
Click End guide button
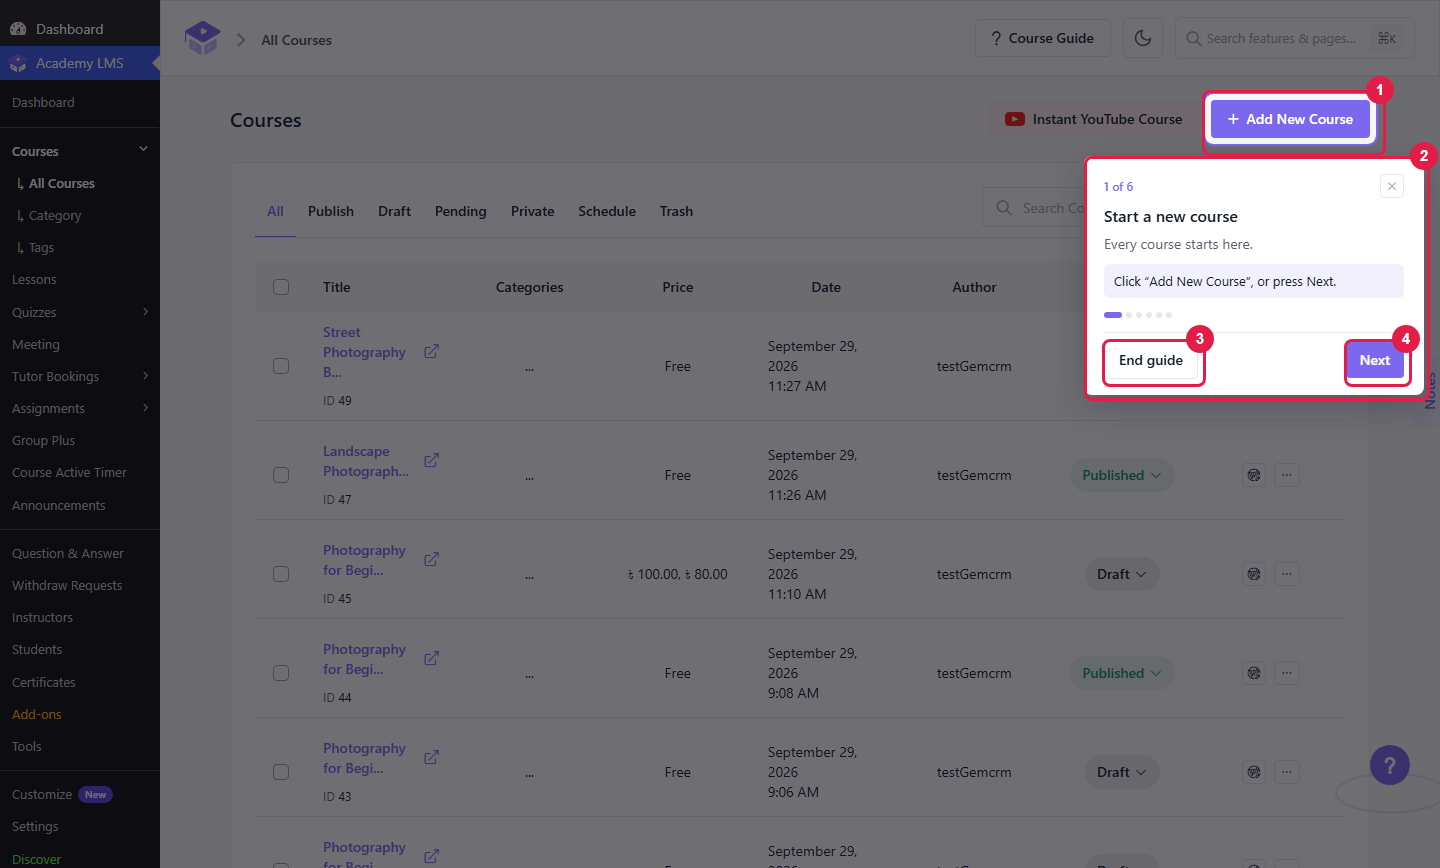1151,360
